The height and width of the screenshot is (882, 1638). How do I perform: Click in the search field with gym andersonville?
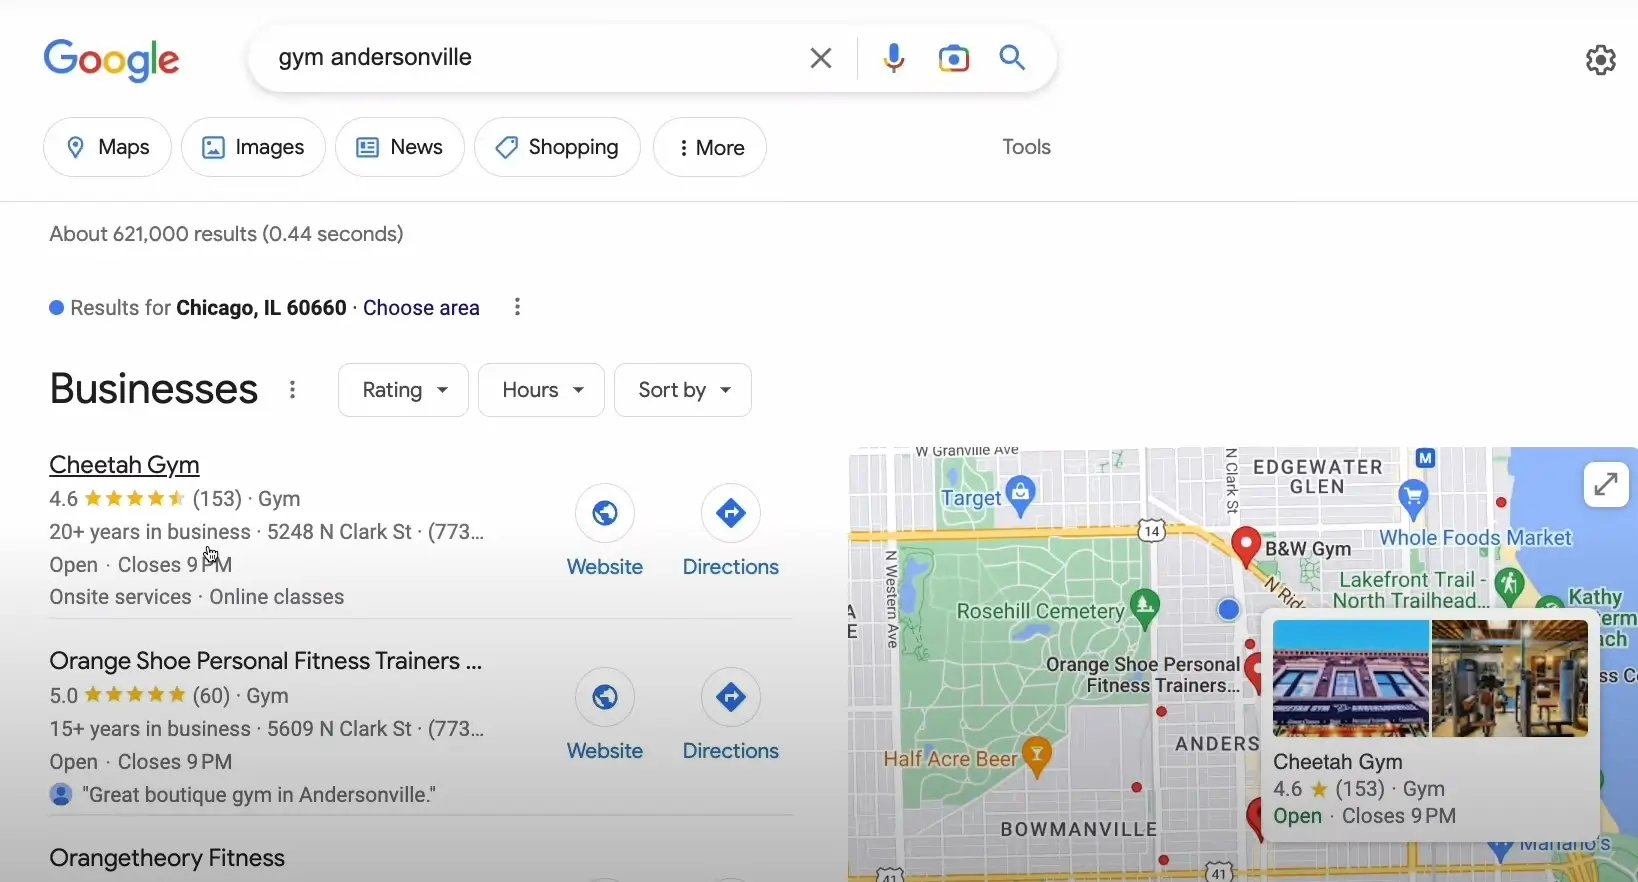530,58
